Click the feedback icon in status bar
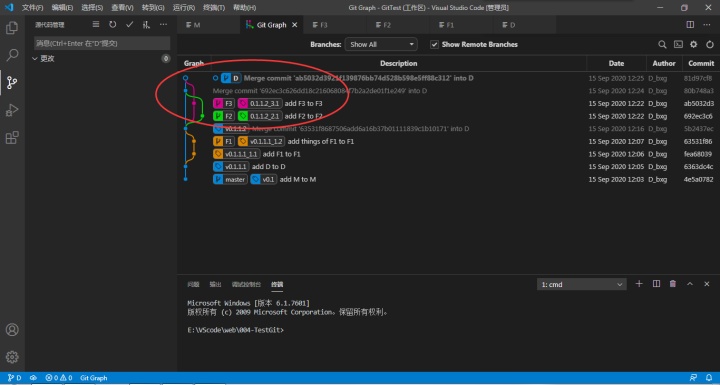Viewport: 720px width, 385px height. tap(694, 378)
